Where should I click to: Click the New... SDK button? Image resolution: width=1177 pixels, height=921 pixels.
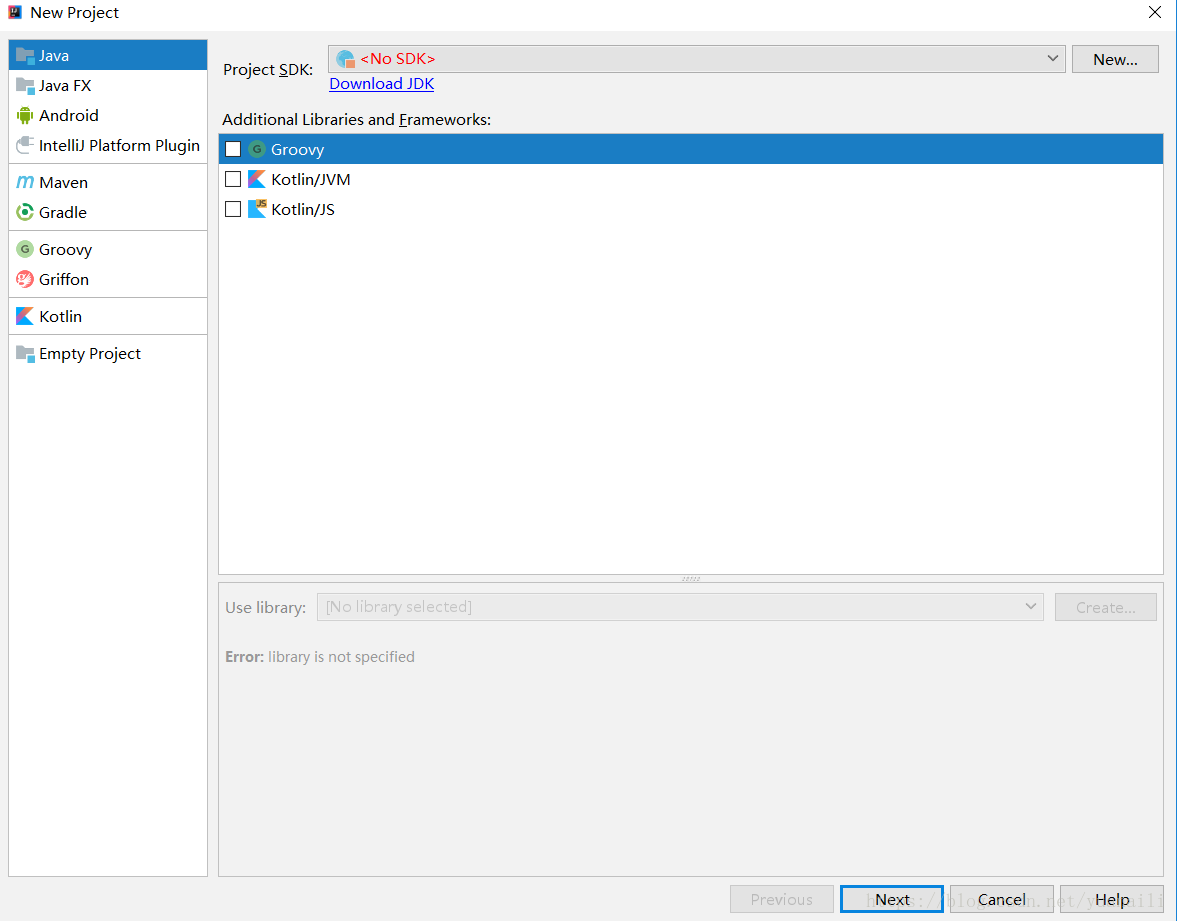1115,59
